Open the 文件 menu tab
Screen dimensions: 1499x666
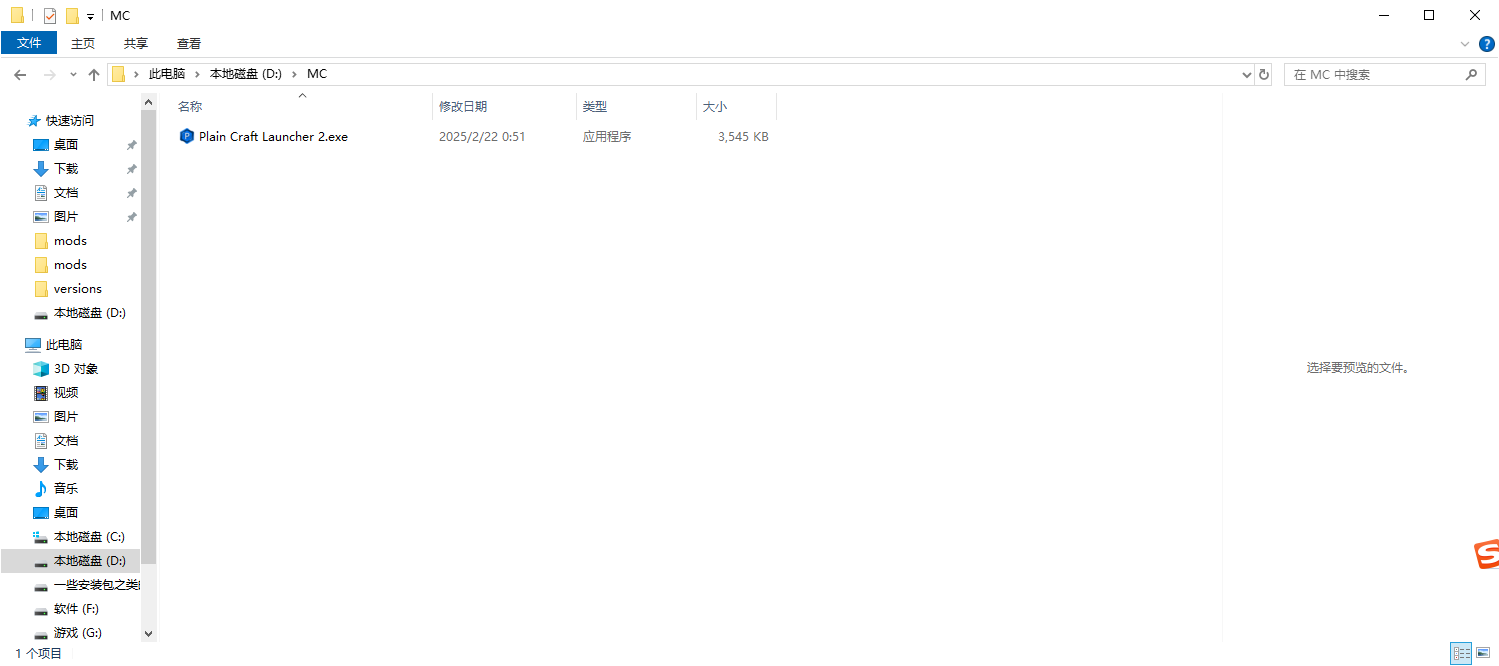point(29,43)
